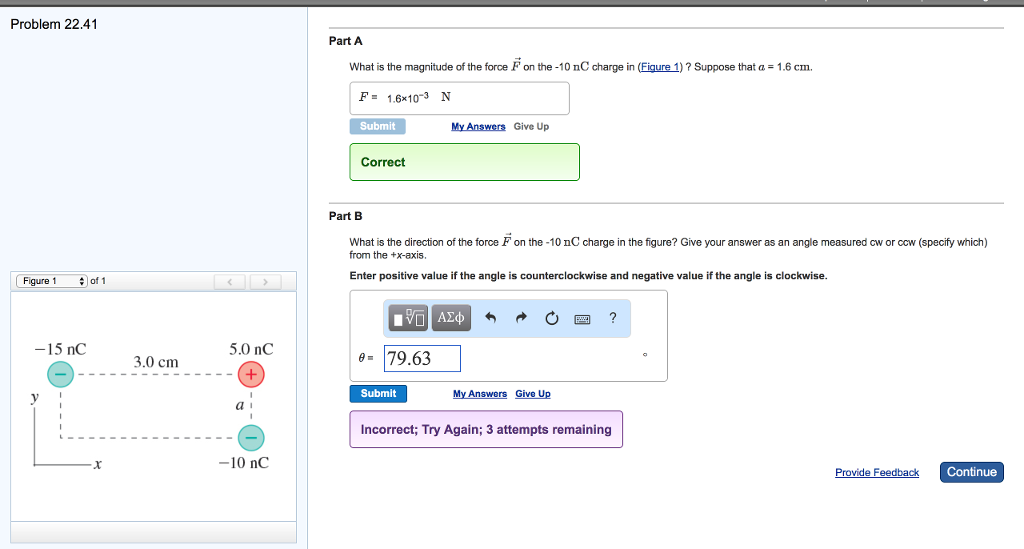Open the Figure 1 selector dropdown

coord(52,281)
